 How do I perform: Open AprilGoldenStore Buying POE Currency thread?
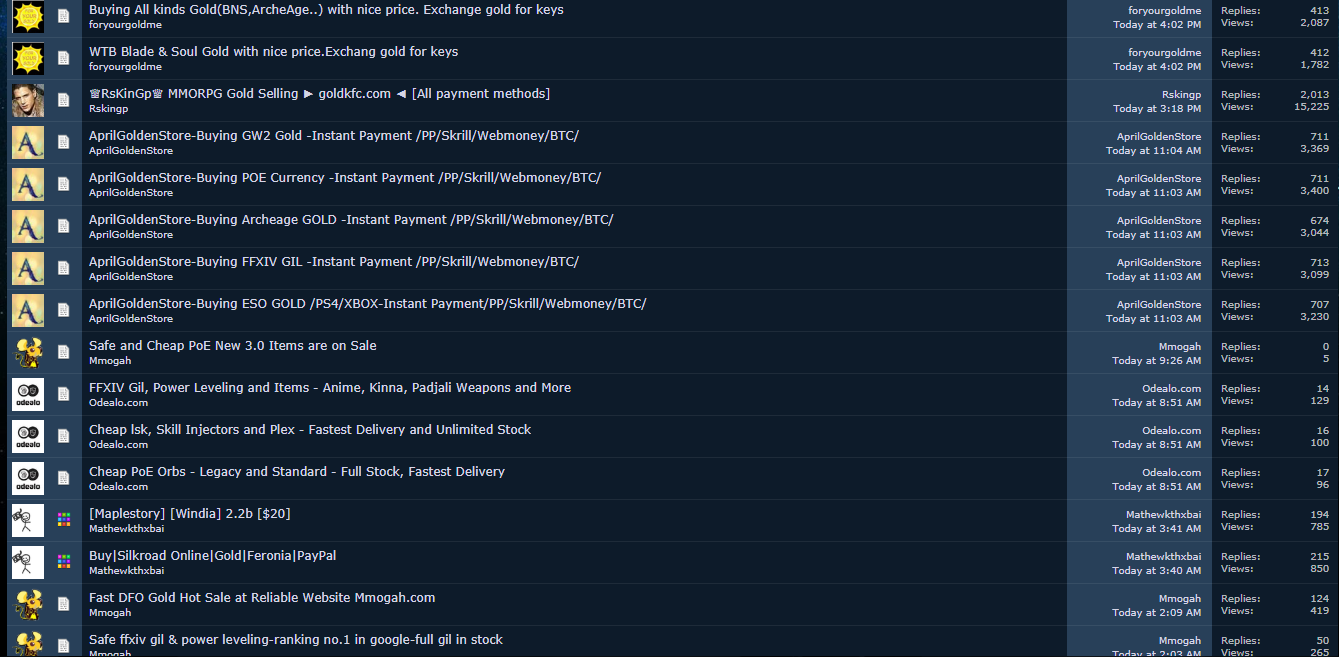345,178
